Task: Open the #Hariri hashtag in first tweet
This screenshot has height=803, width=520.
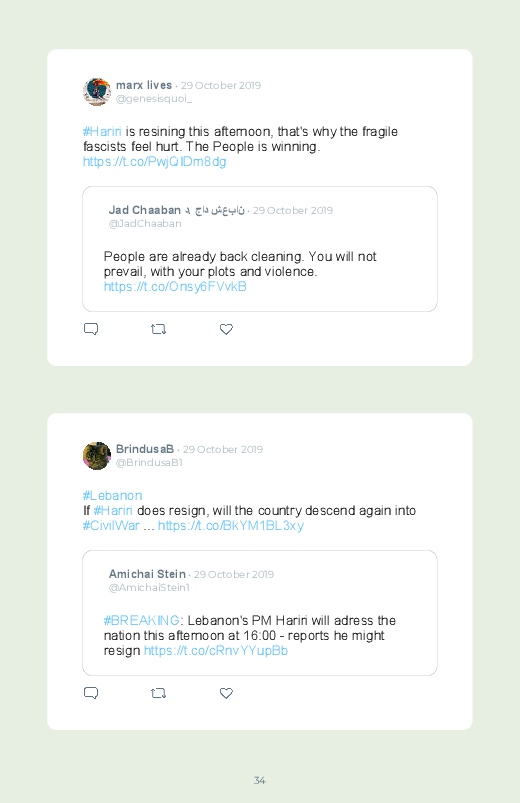Action: click(102, 132)
